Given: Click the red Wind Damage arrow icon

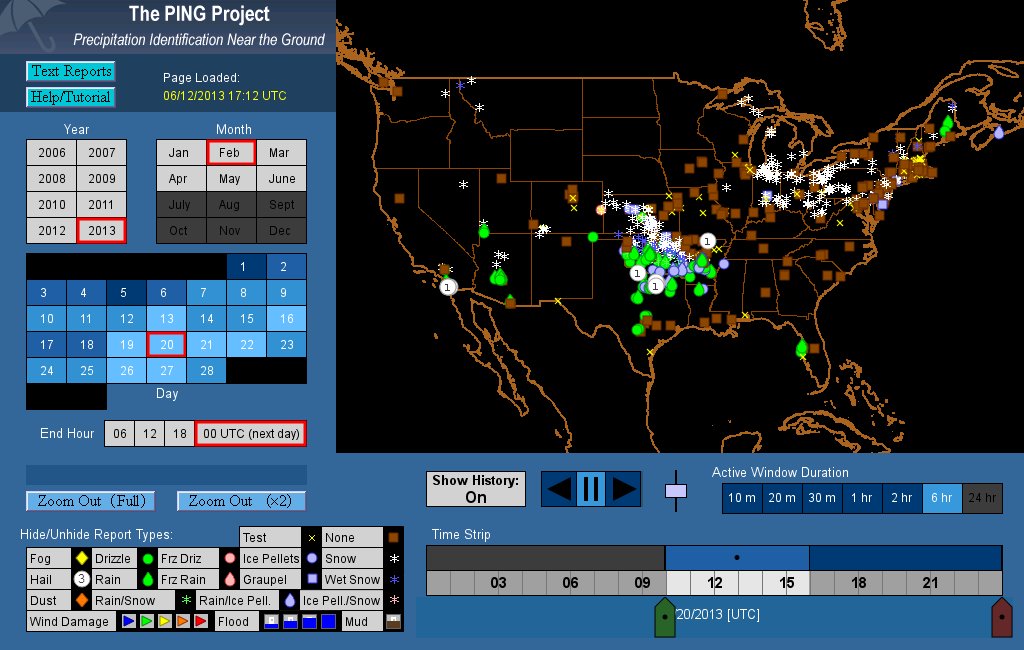Looking at the screenshot, I should pyautogui.click(x=200, y=622).
